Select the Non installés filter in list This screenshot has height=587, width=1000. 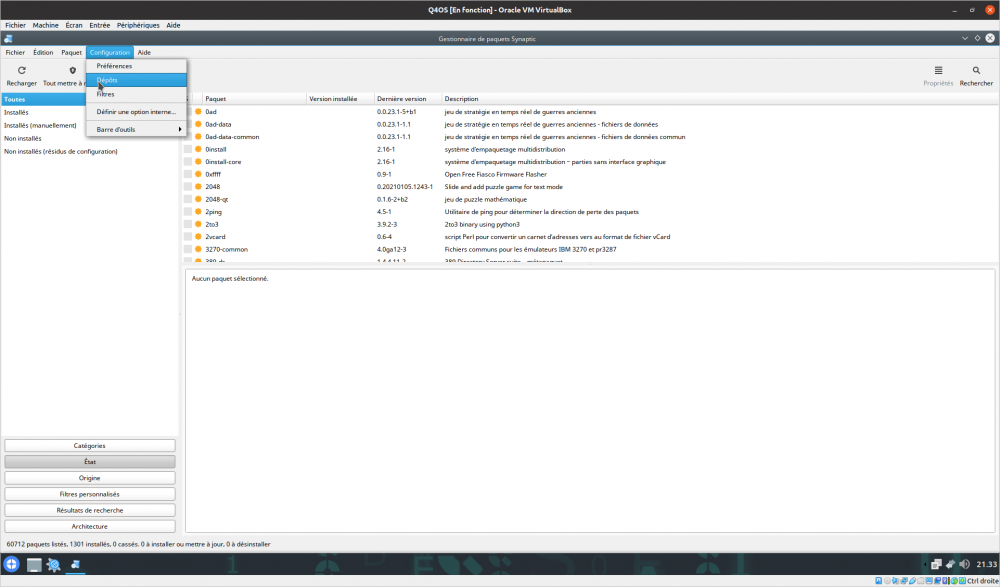(x=23, y=138)
